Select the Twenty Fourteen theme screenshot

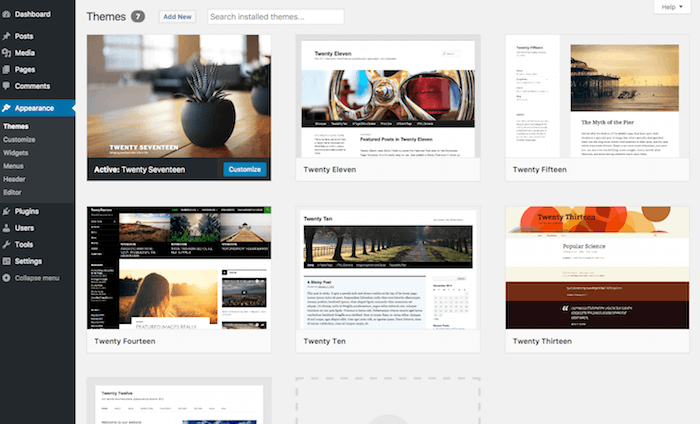tap(179, 268)
